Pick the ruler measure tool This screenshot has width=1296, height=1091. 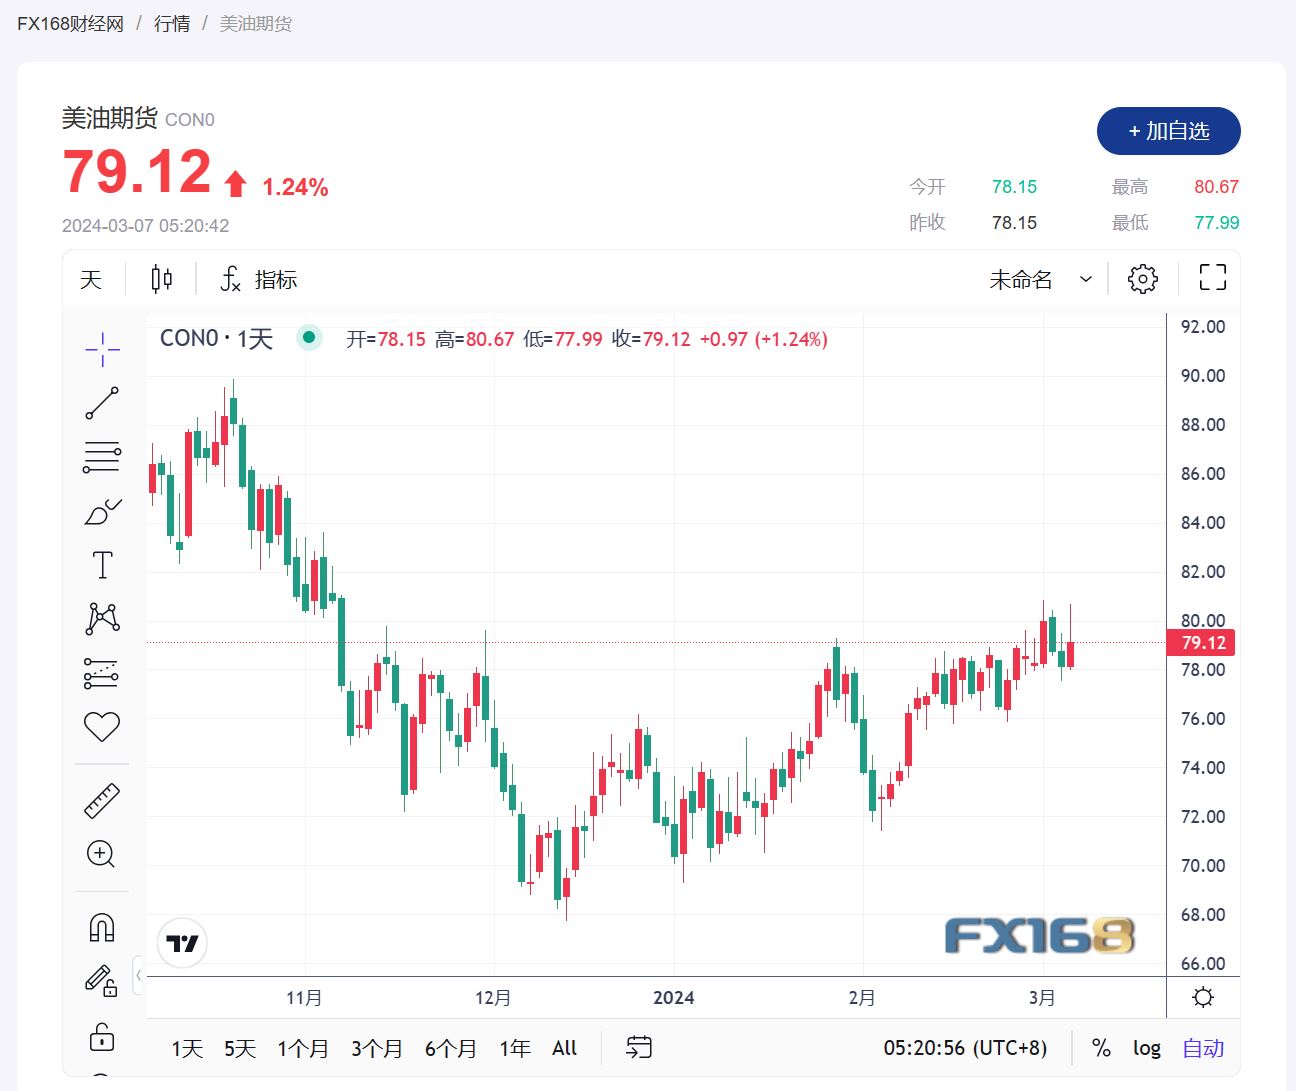[102, 801]
